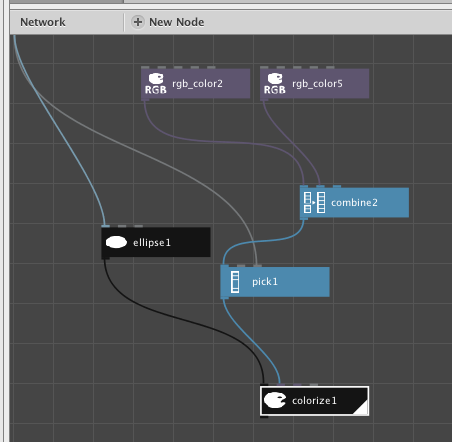Click the output port of rgb_color2
452x442 pixels.
coord(145,100)
